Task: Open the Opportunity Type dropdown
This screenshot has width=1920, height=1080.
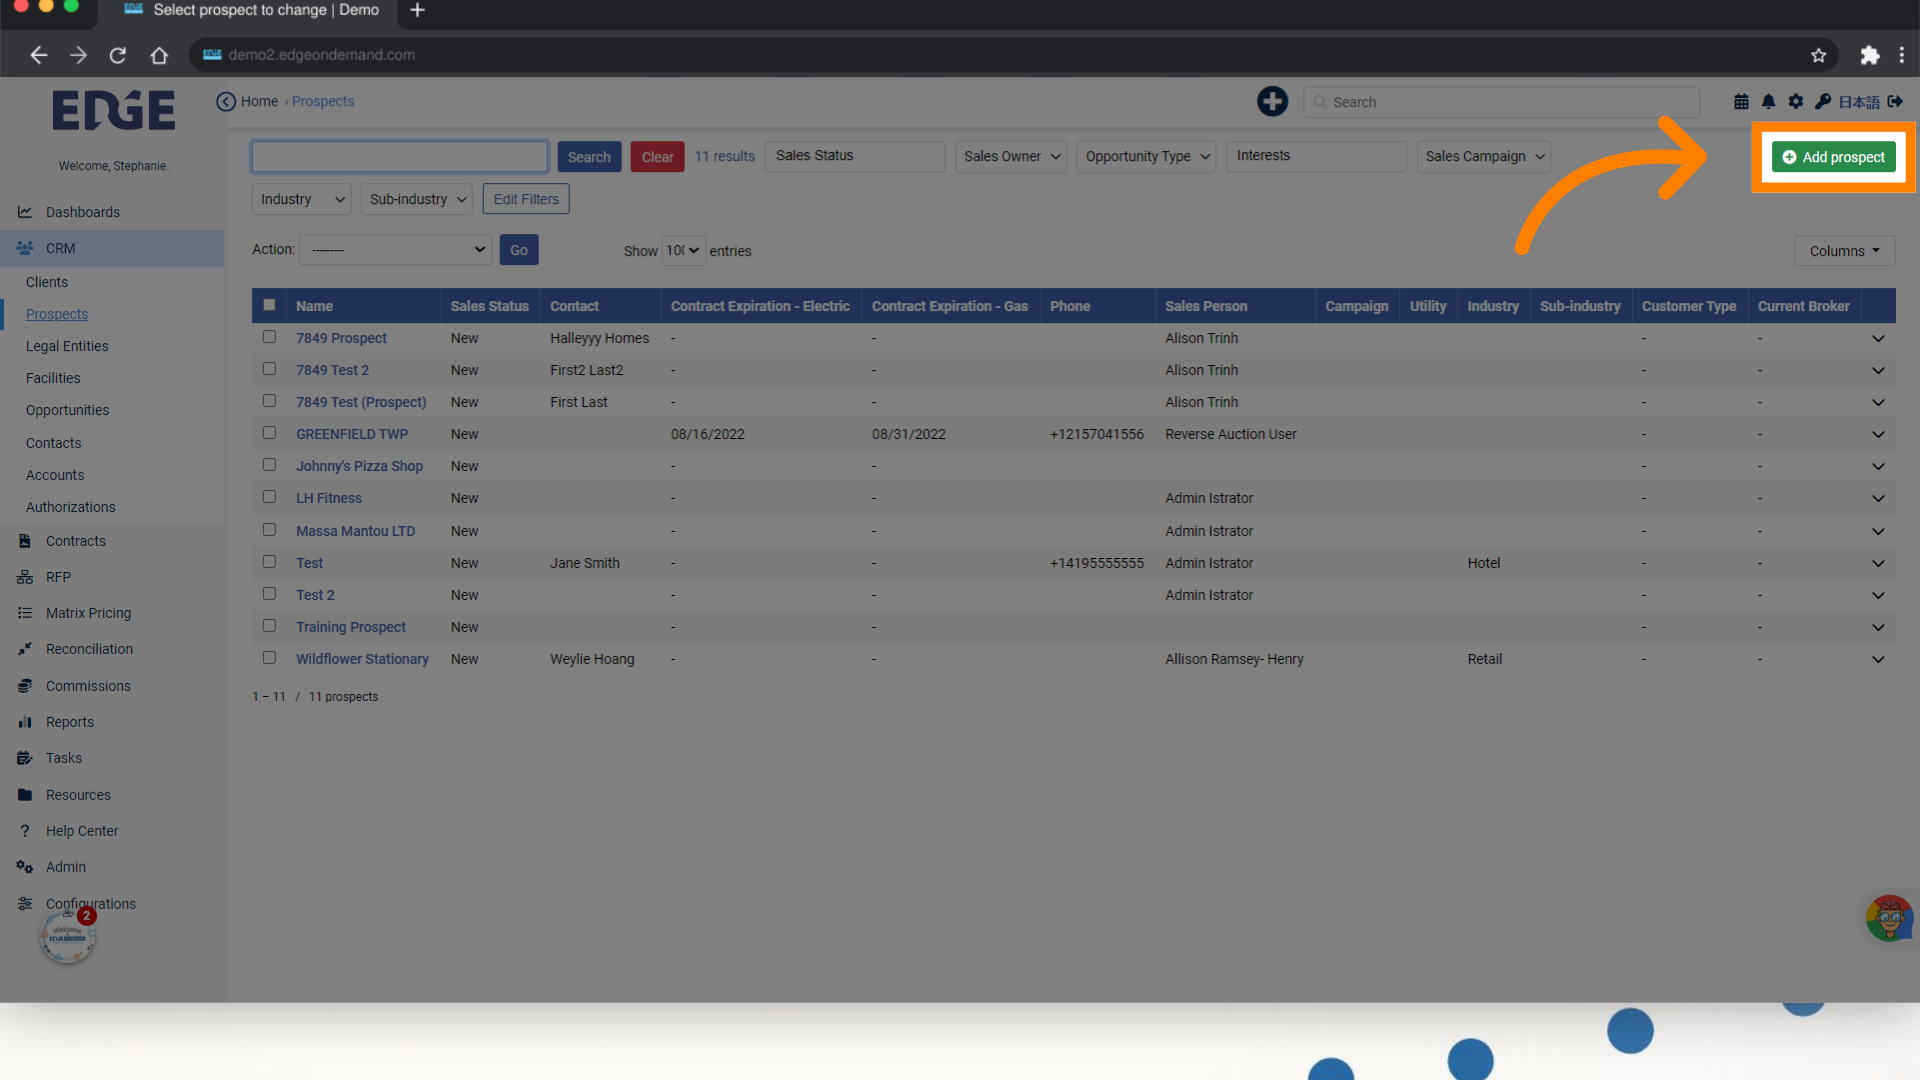Action: point(1146,156)
